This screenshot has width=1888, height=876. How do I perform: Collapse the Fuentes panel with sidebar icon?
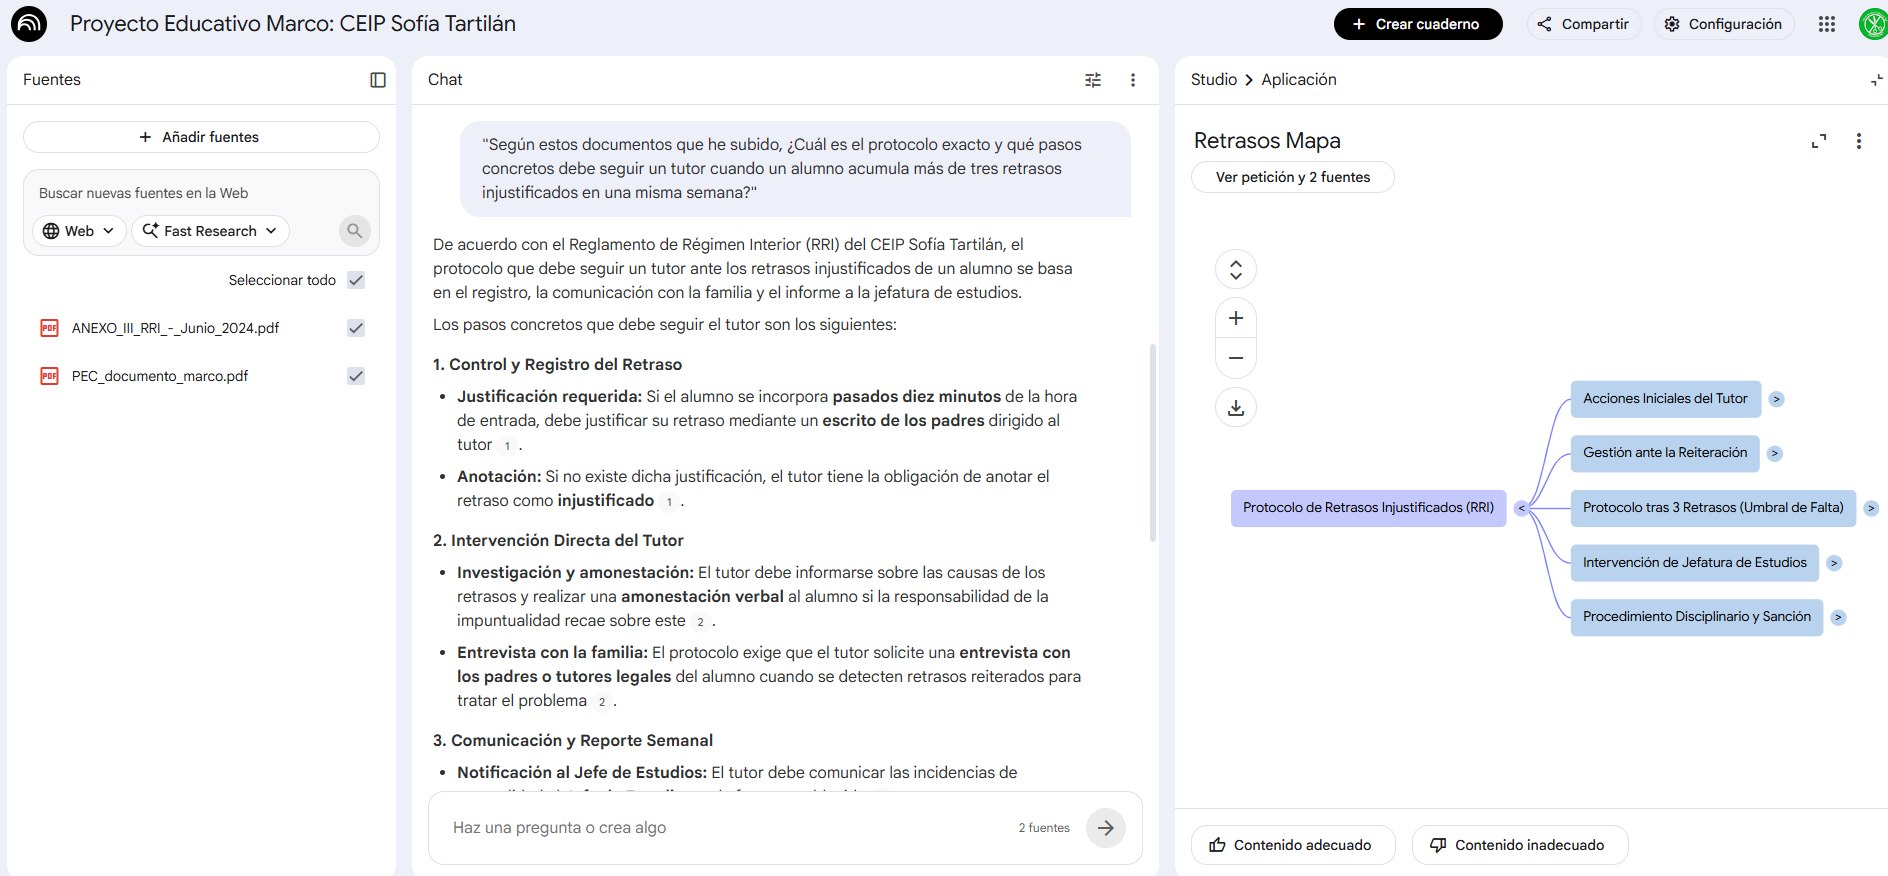(x=378, y=80)
